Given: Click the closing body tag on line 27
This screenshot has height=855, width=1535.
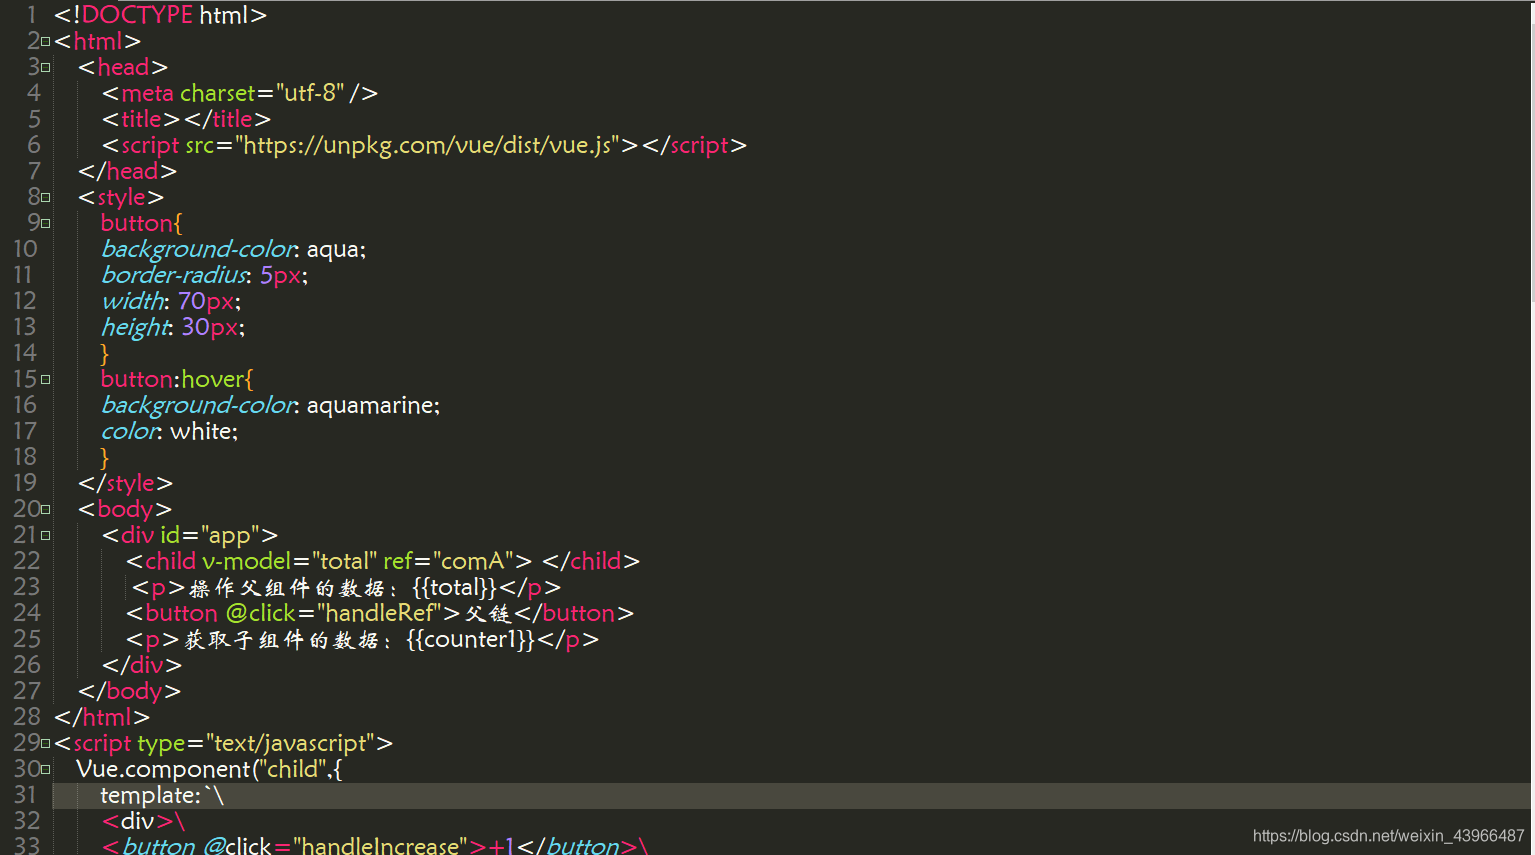Looking at the screenshot, I should pos(130,691).
